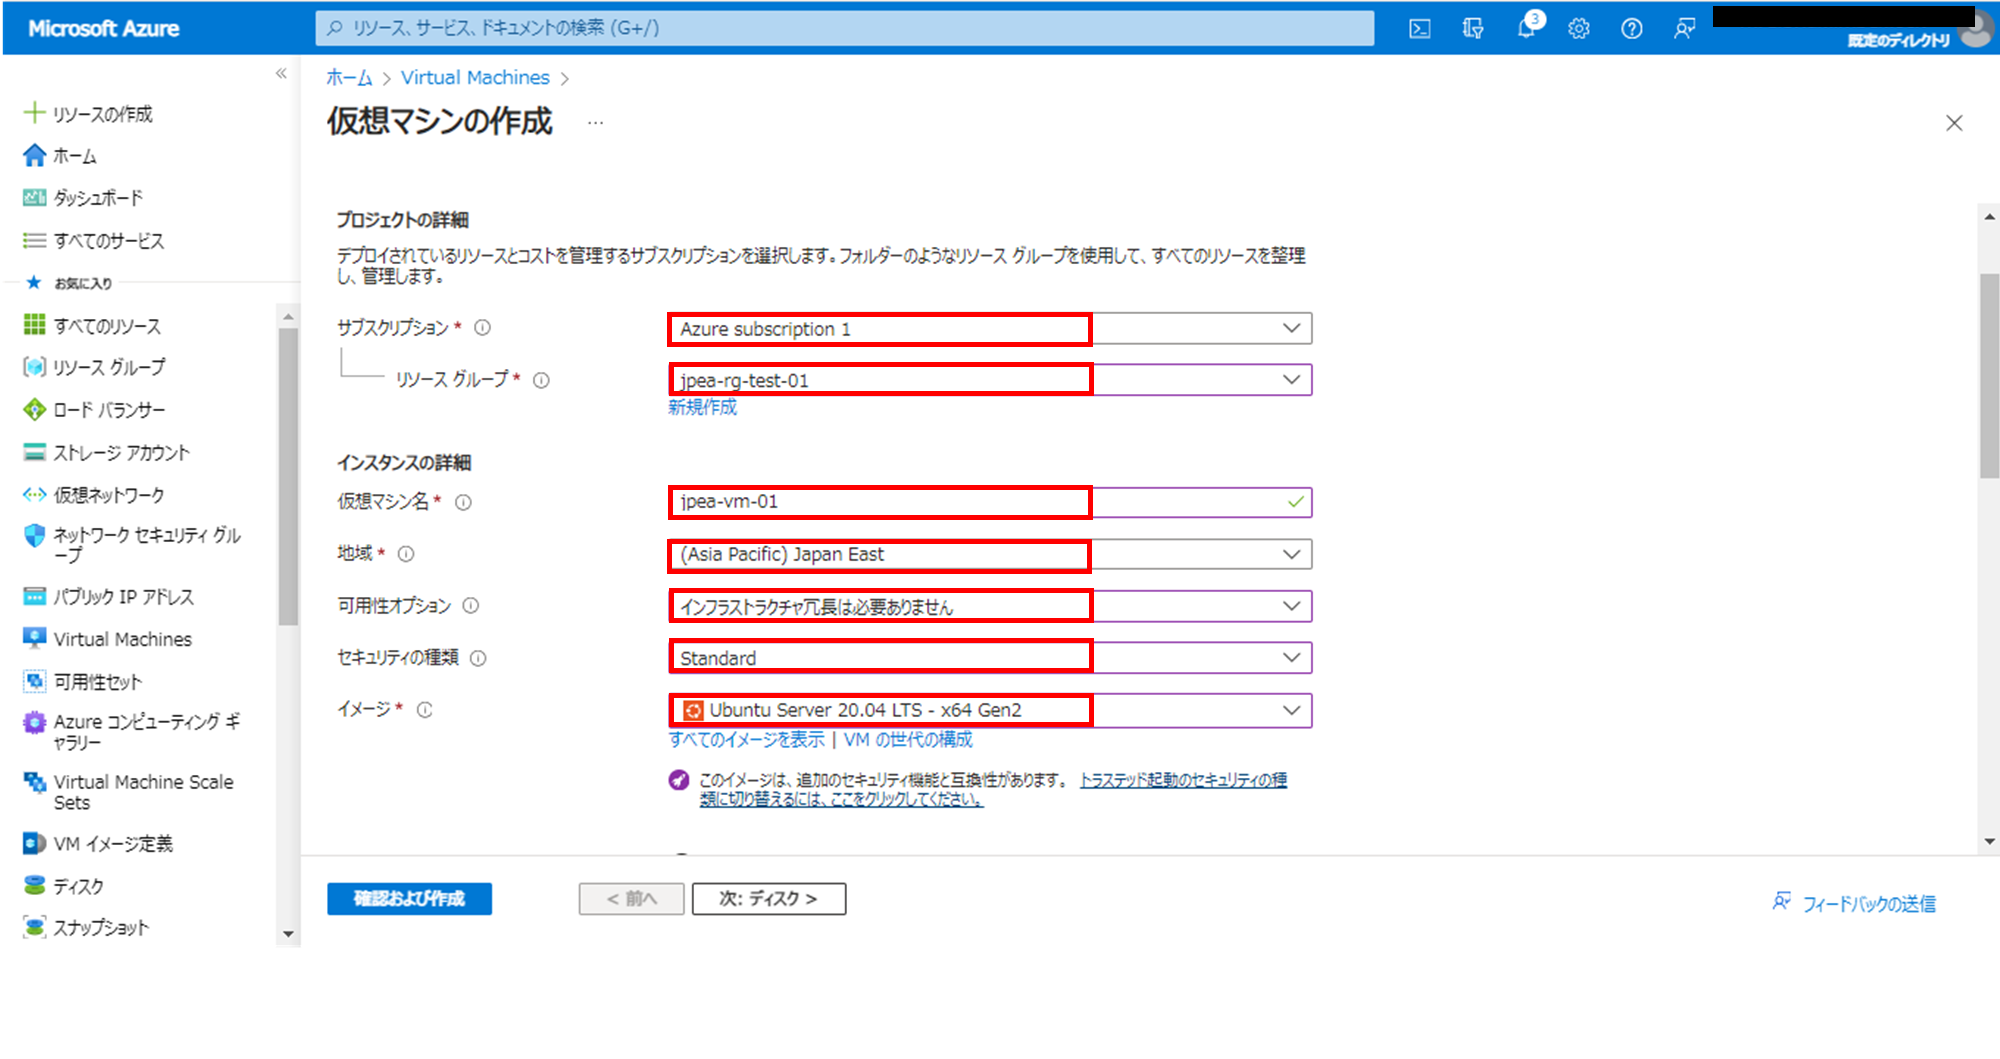Image resolution: width=2000 pixels, height=1059 pixels.
Task: Click Virtual Machine Scale Sets icon
Action: click(34, 782)
